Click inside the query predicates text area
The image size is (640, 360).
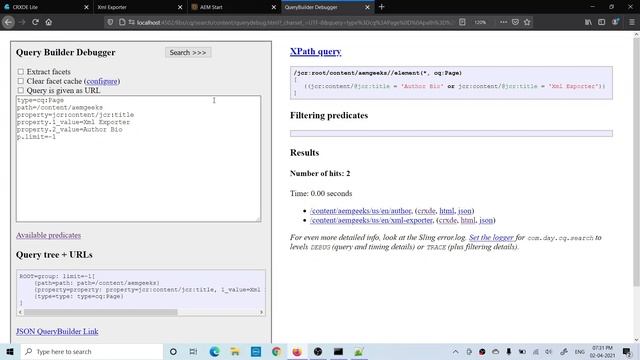(x=138, y=159)
